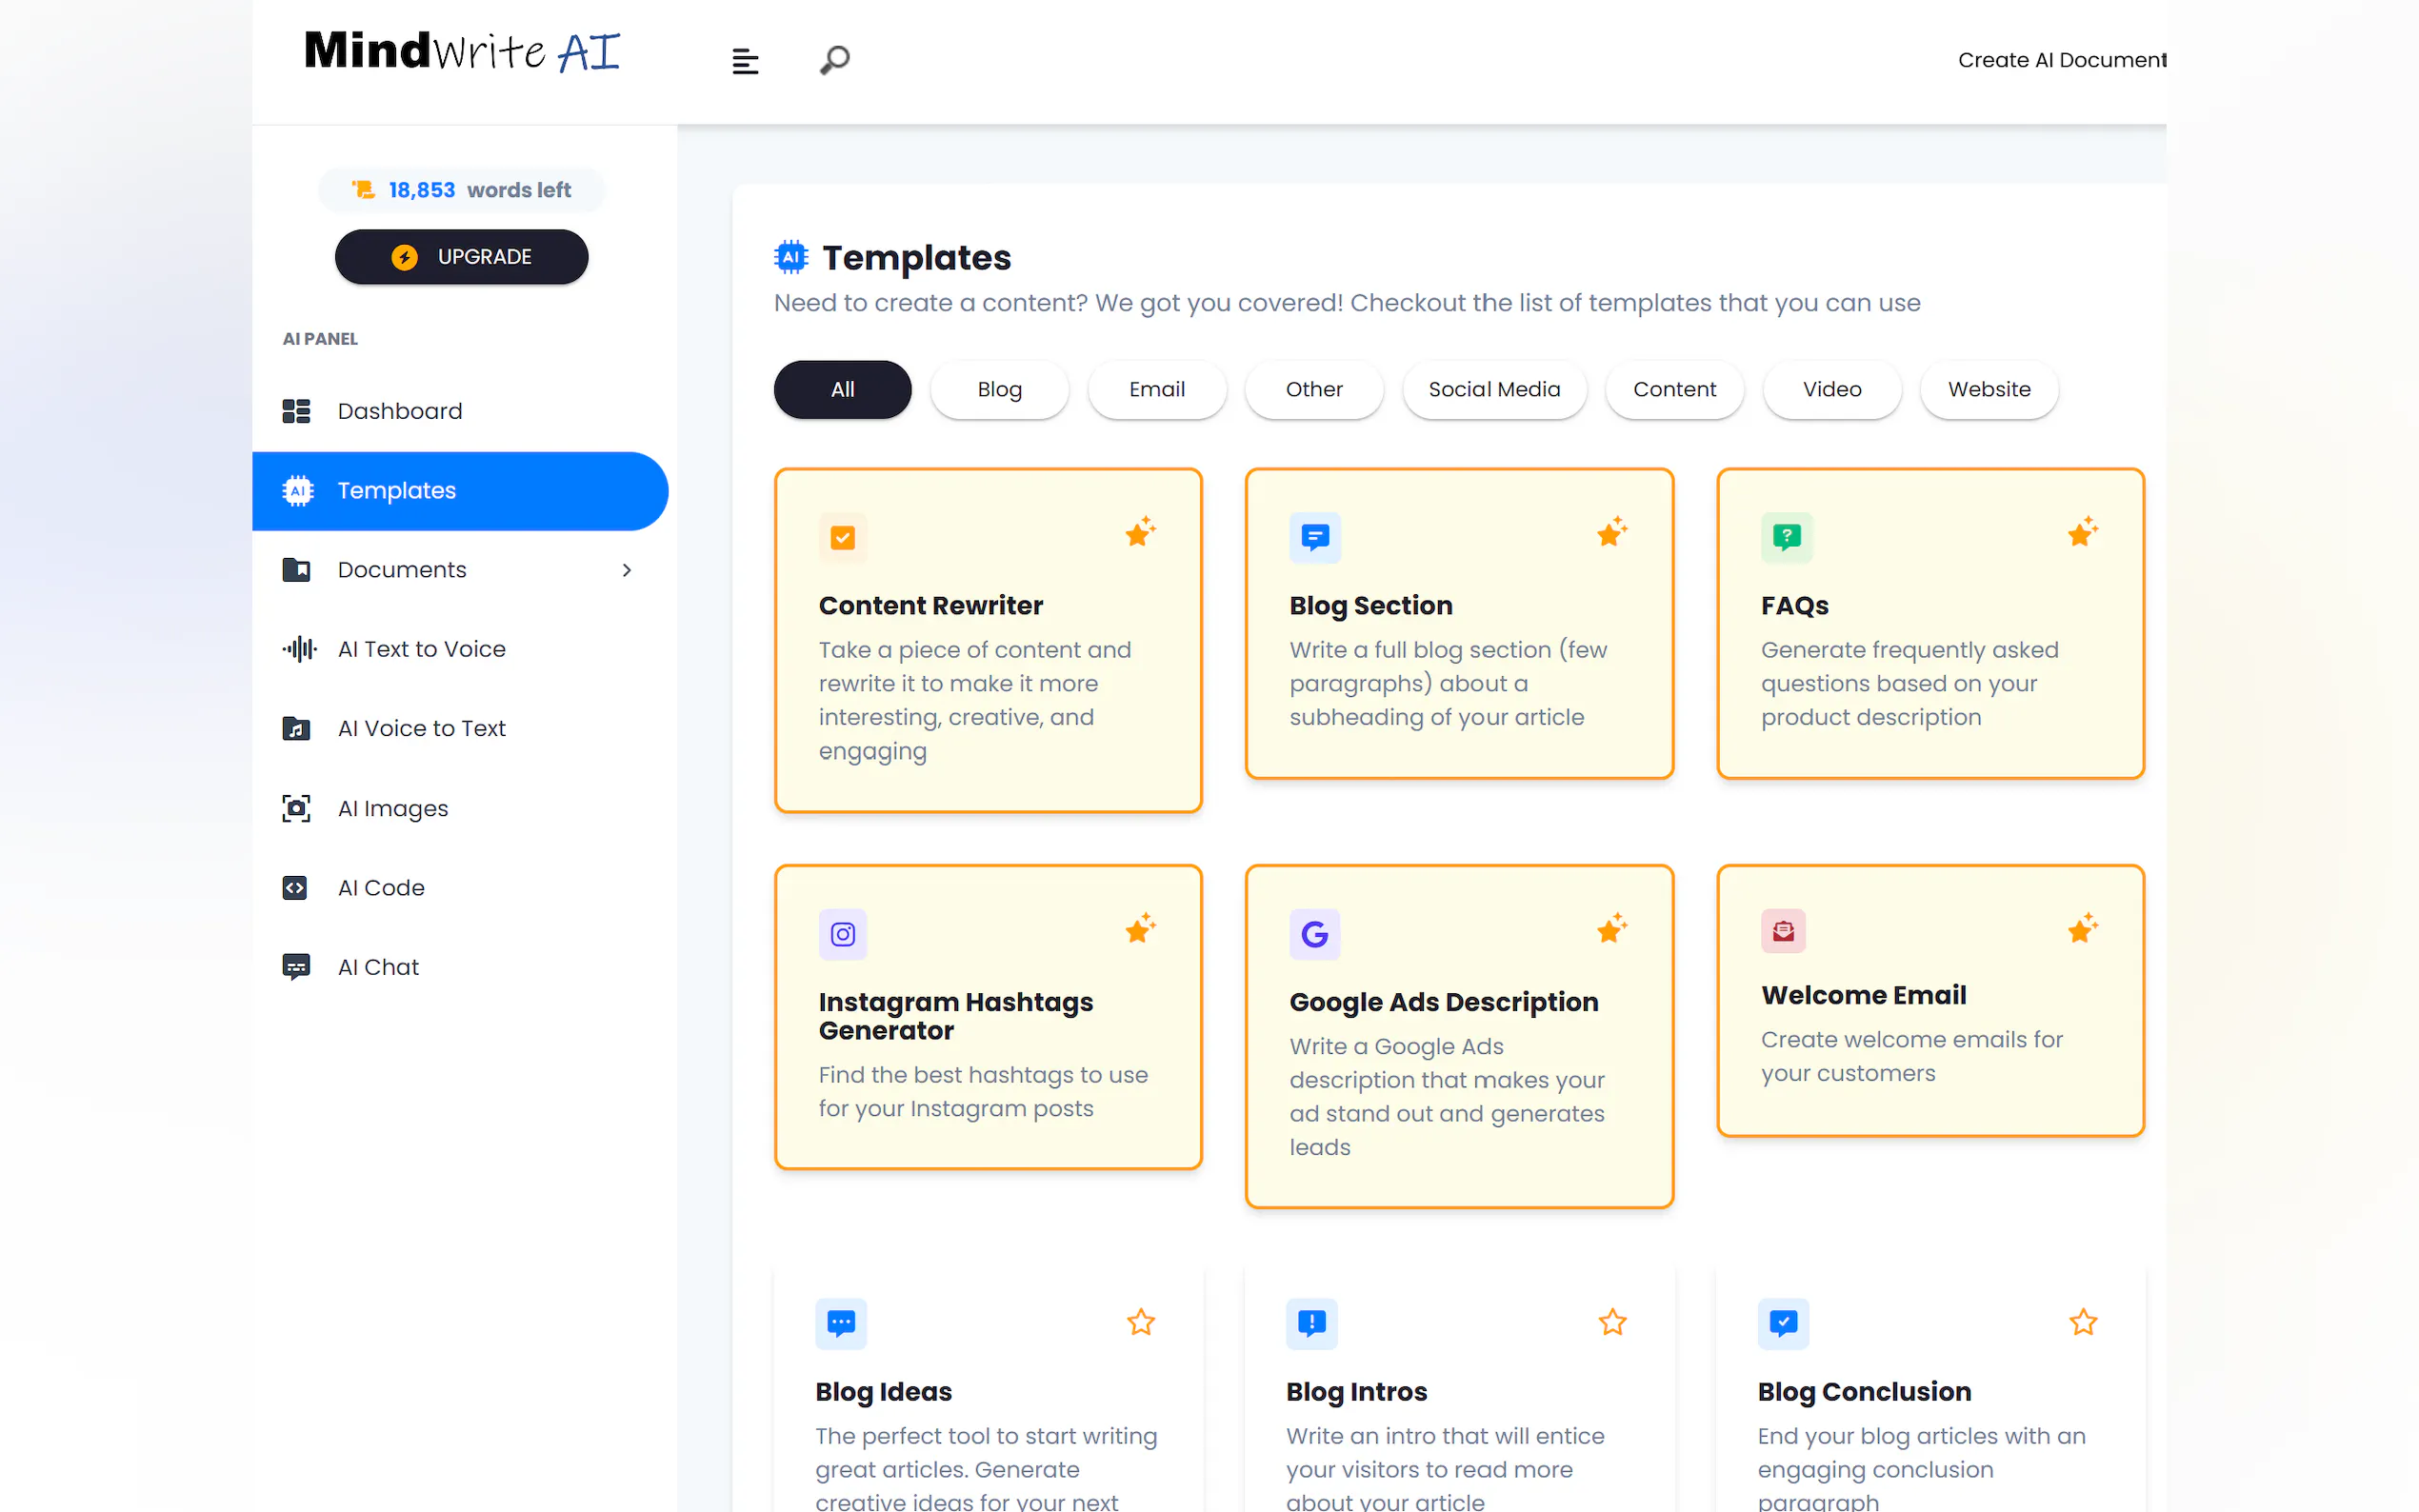This screenshot has width=2419, height=1512.
Task: Click the Google icon on Ads Description card
Action: pos(1314,934)
